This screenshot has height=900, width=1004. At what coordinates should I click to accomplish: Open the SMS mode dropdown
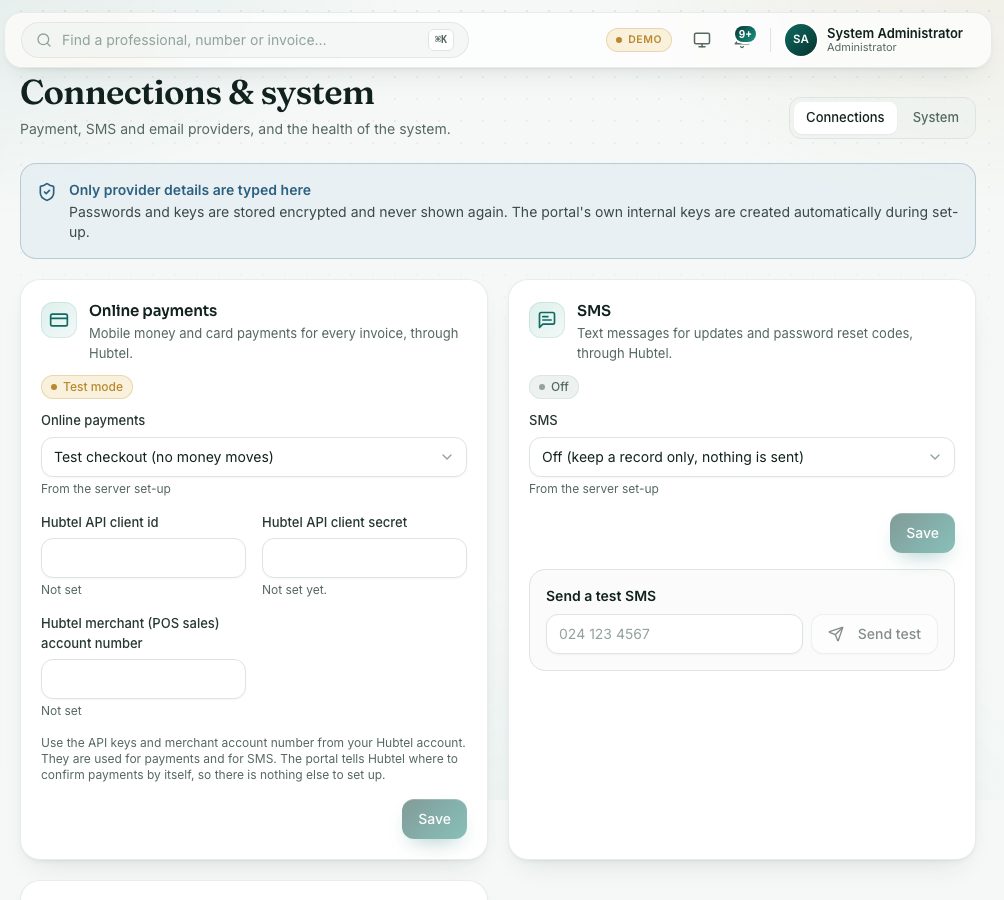click(741, 457)
